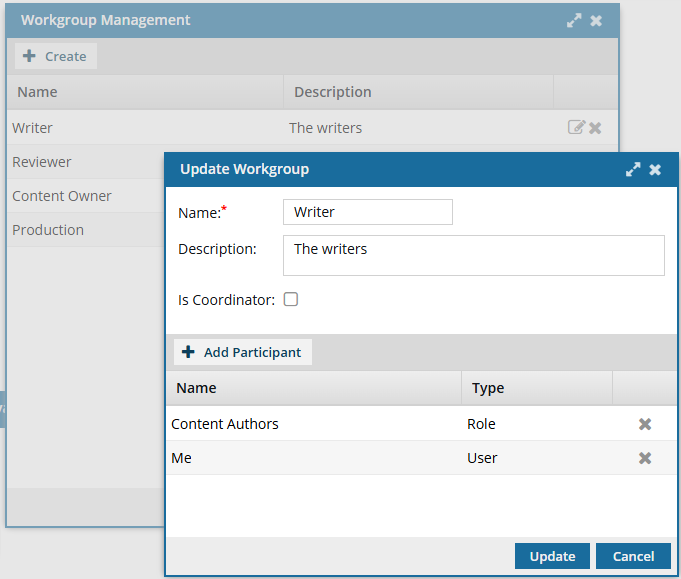Image resolution: width=681 pixels, height=579 pixels.
Task: Remove the Me user participant
Action: [x=645, y=458]
